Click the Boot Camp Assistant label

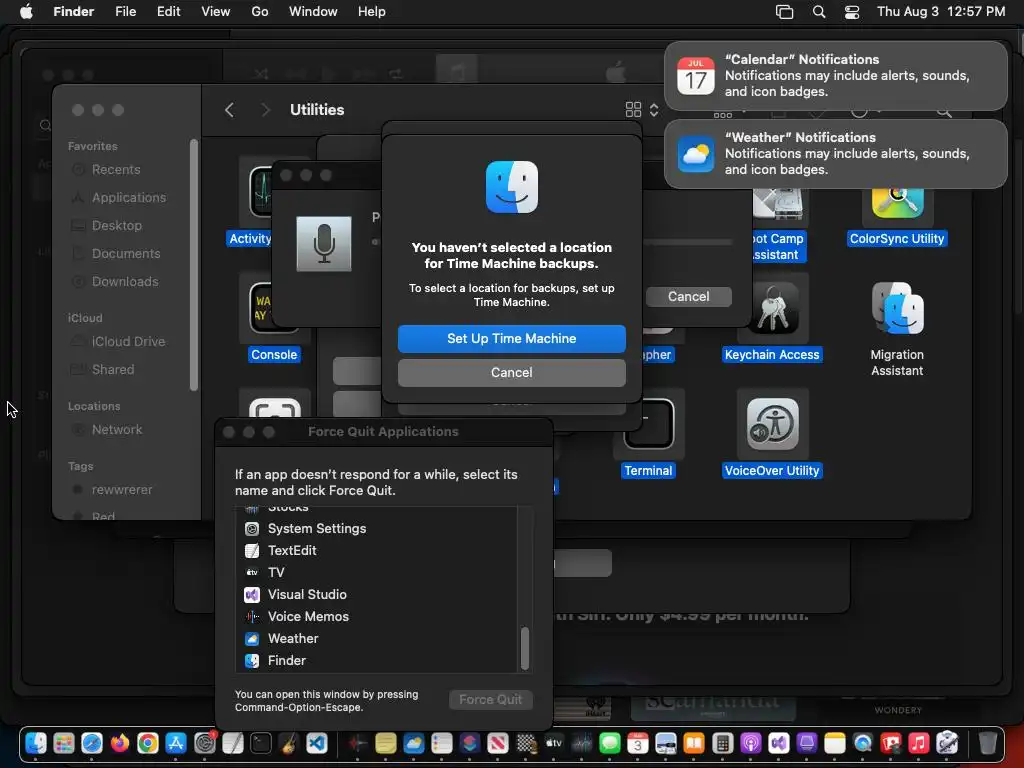point(776,247)
